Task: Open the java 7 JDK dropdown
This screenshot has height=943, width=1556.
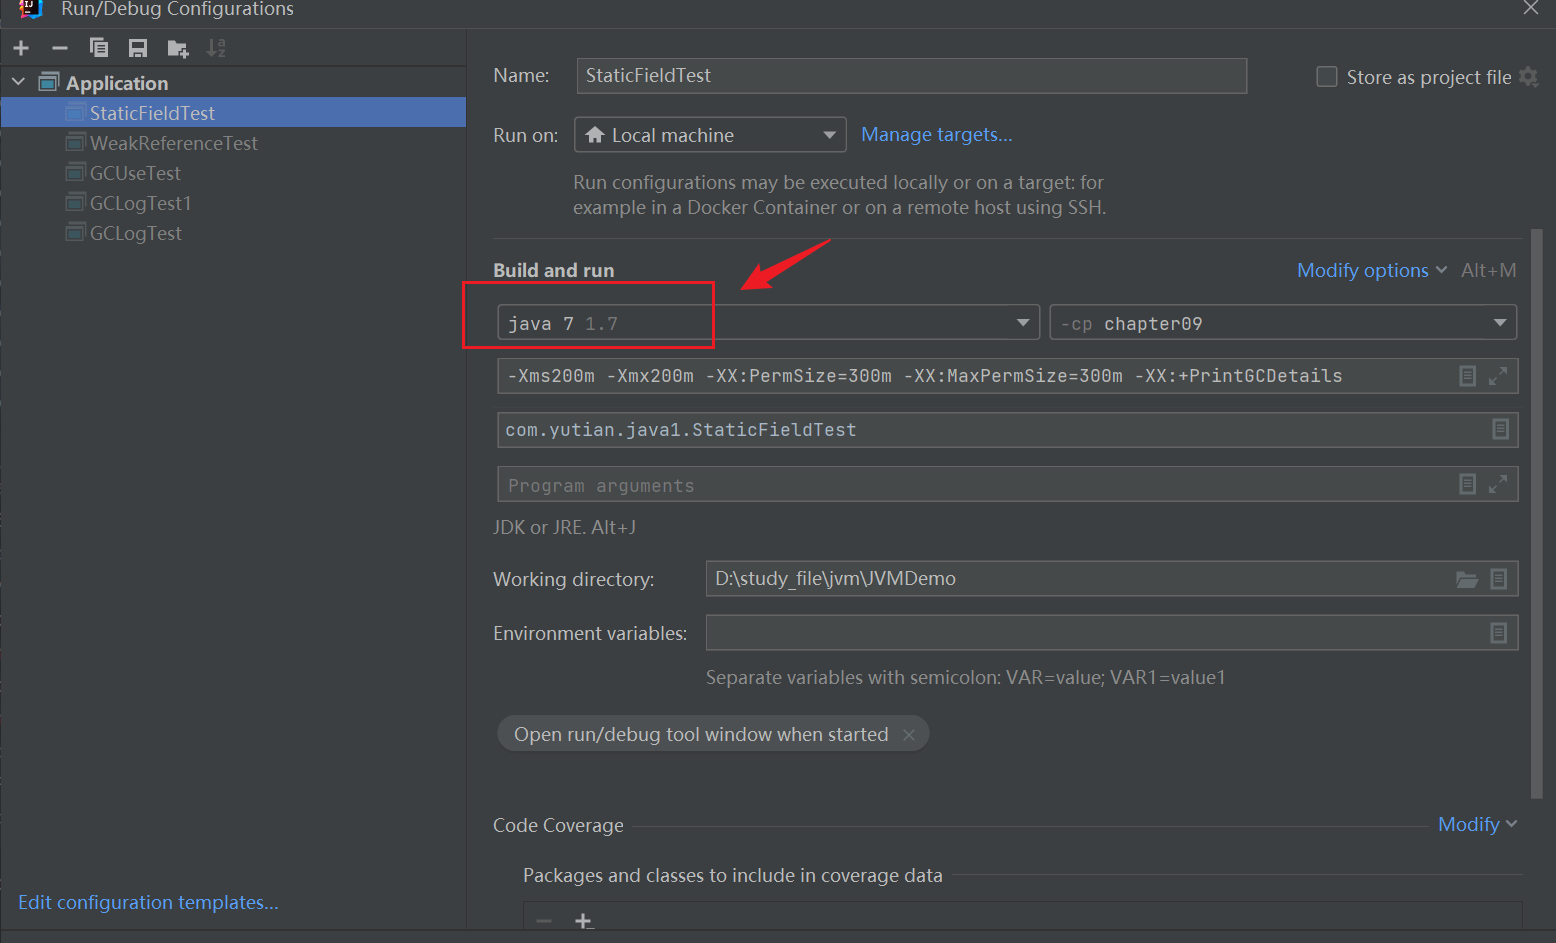Action: 1022,323
